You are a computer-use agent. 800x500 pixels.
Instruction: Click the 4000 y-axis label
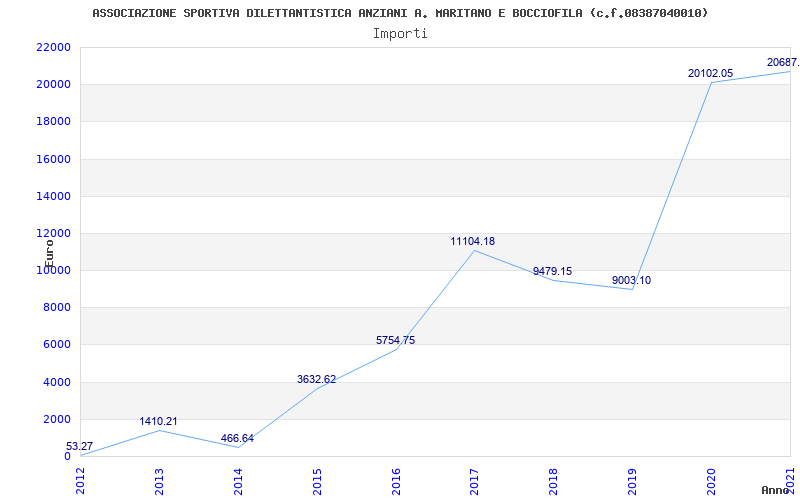coord(56,382)
